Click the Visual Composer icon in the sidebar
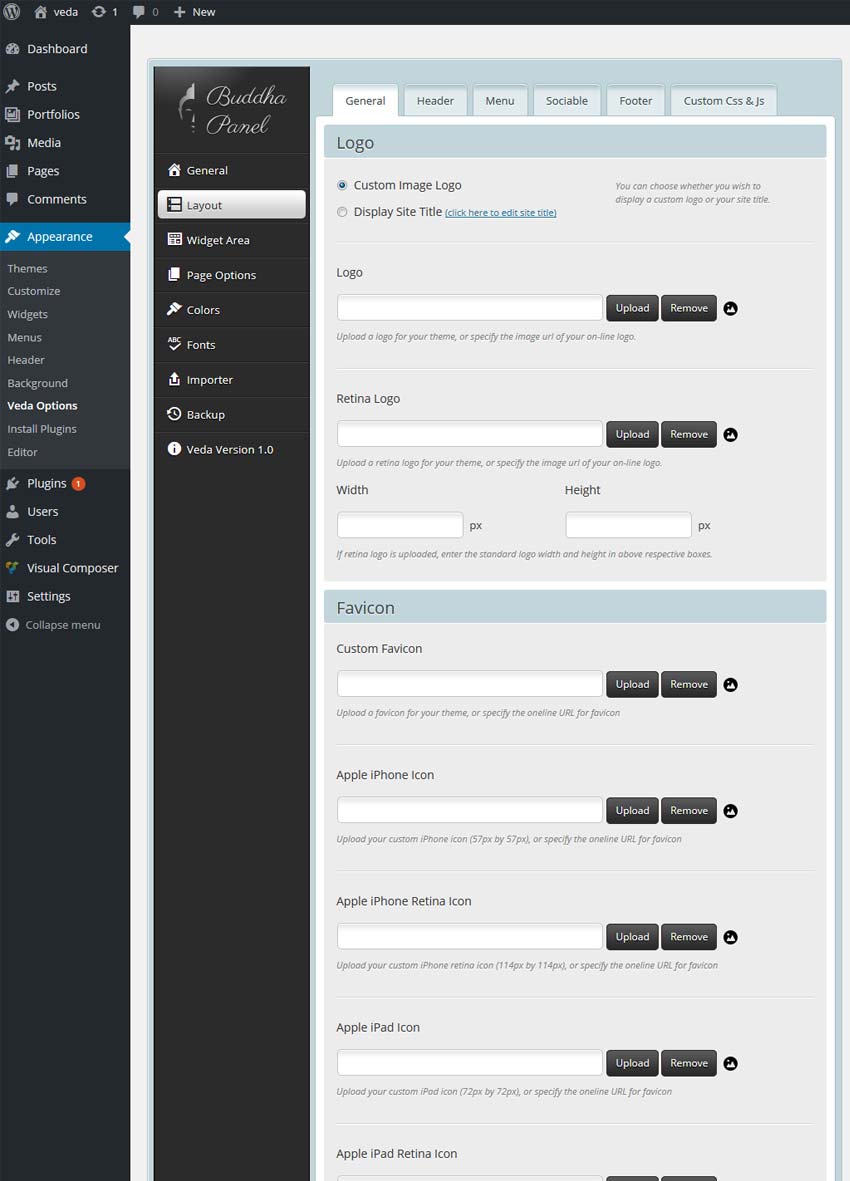The image size is (850, 1181). (x=12, y=567)
